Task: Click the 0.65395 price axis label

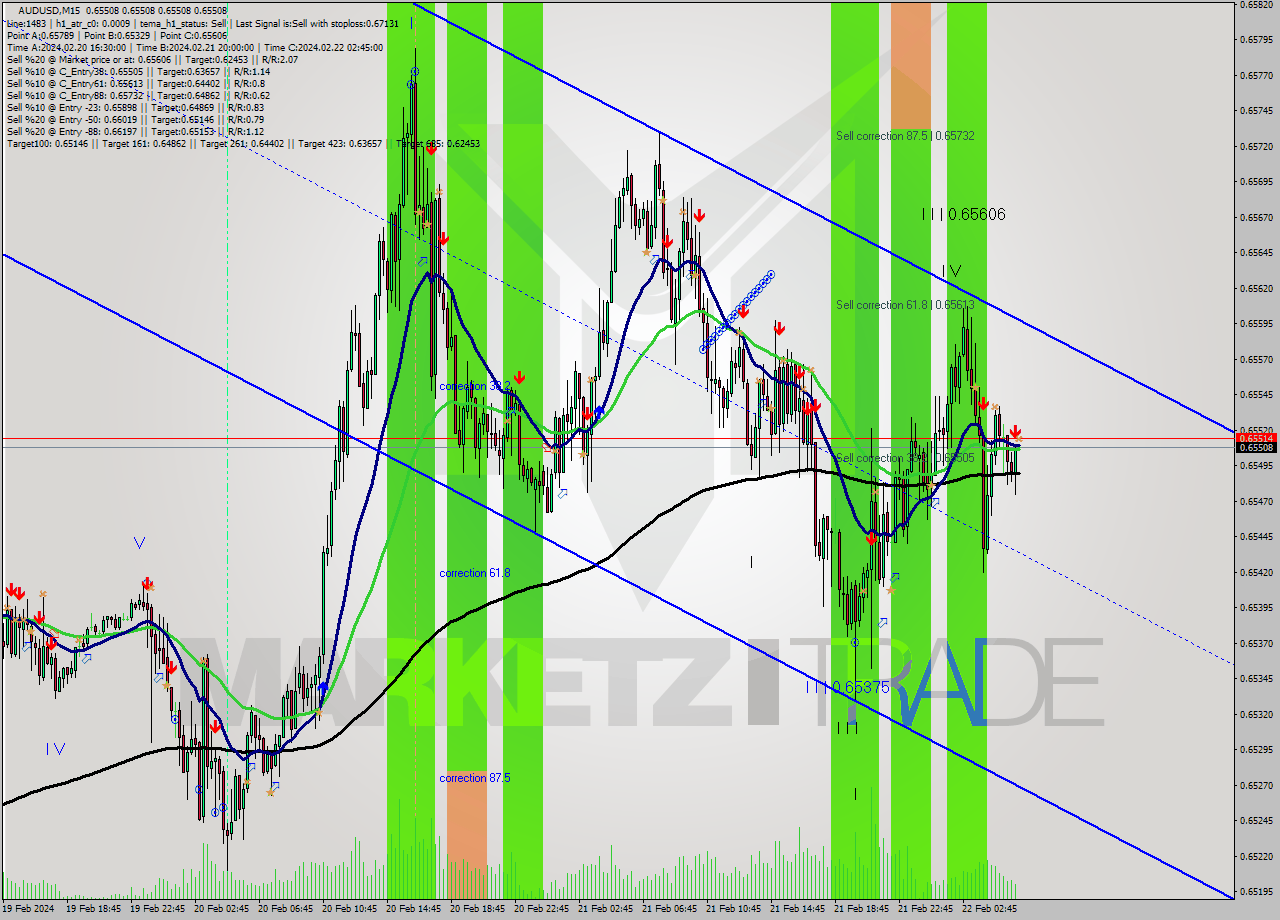Action: click(1256, 607)
